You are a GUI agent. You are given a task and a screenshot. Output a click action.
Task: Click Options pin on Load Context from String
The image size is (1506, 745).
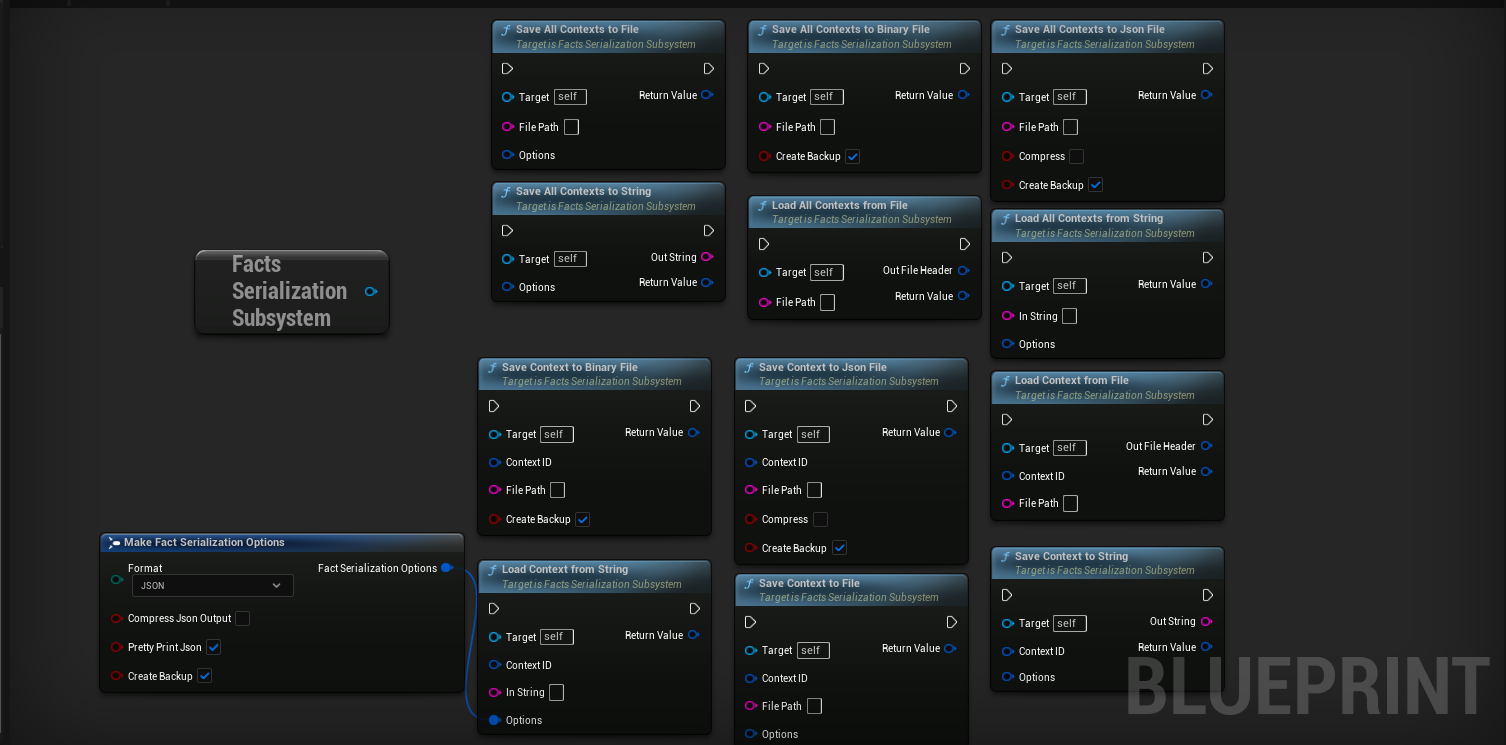click(494, 720)
